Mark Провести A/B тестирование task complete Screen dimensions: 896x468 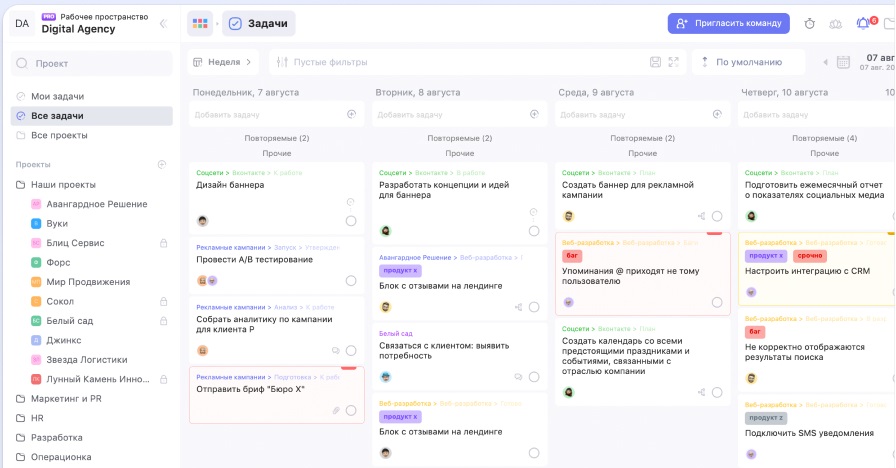(351, 281)
